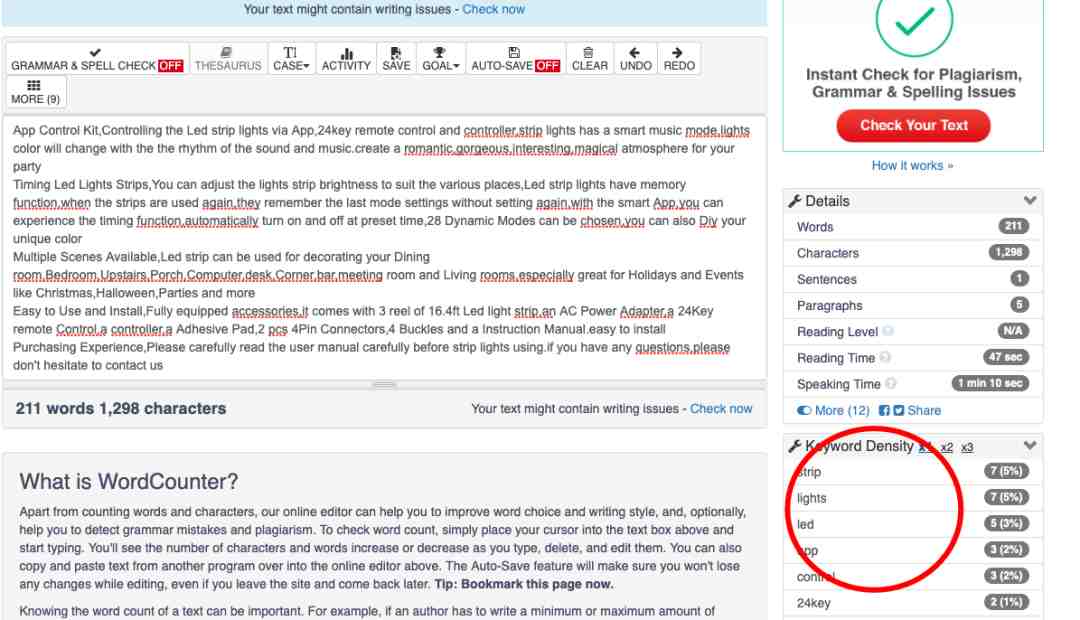The height and width of the screenshot is (620, 1080).
Task: Click the Speaking Time info icon
Action: click(891, 383)
